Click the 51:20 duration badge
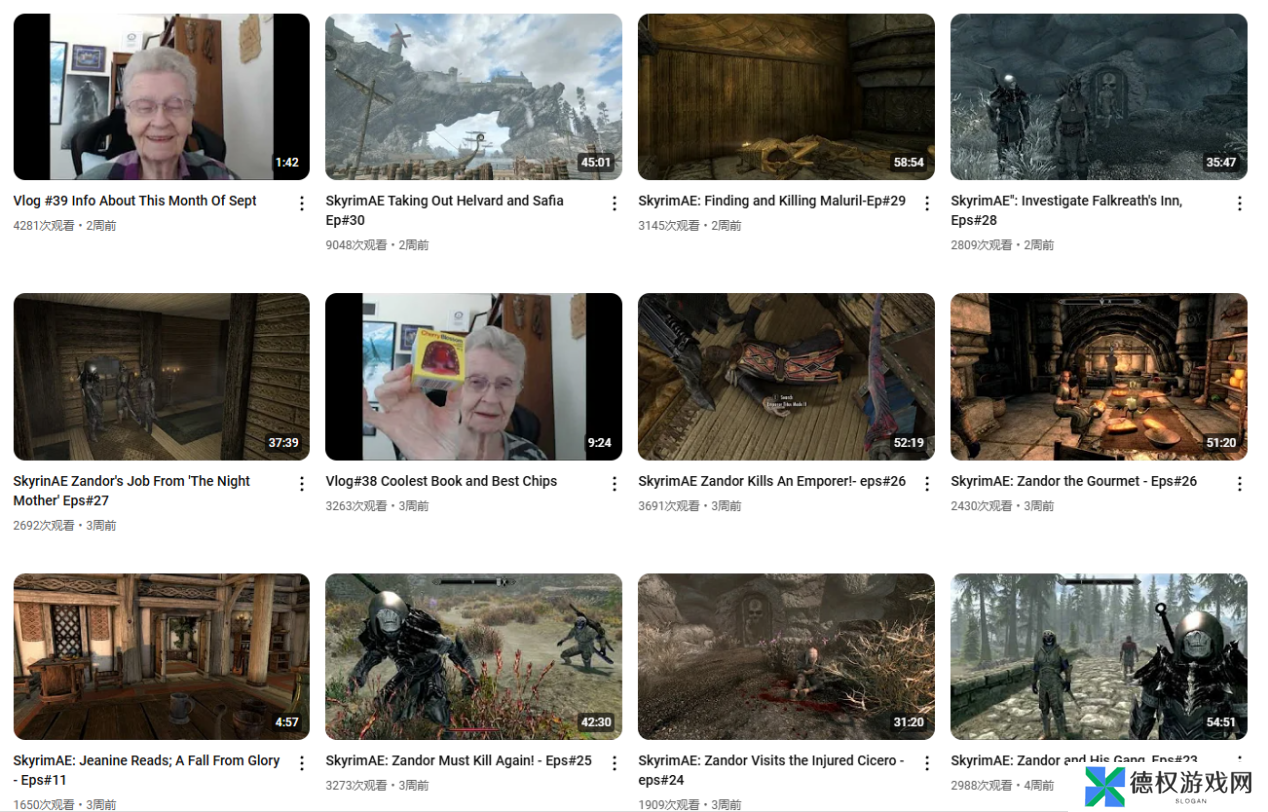This screenshot has height=812, width=1268. click(1221, 442)
